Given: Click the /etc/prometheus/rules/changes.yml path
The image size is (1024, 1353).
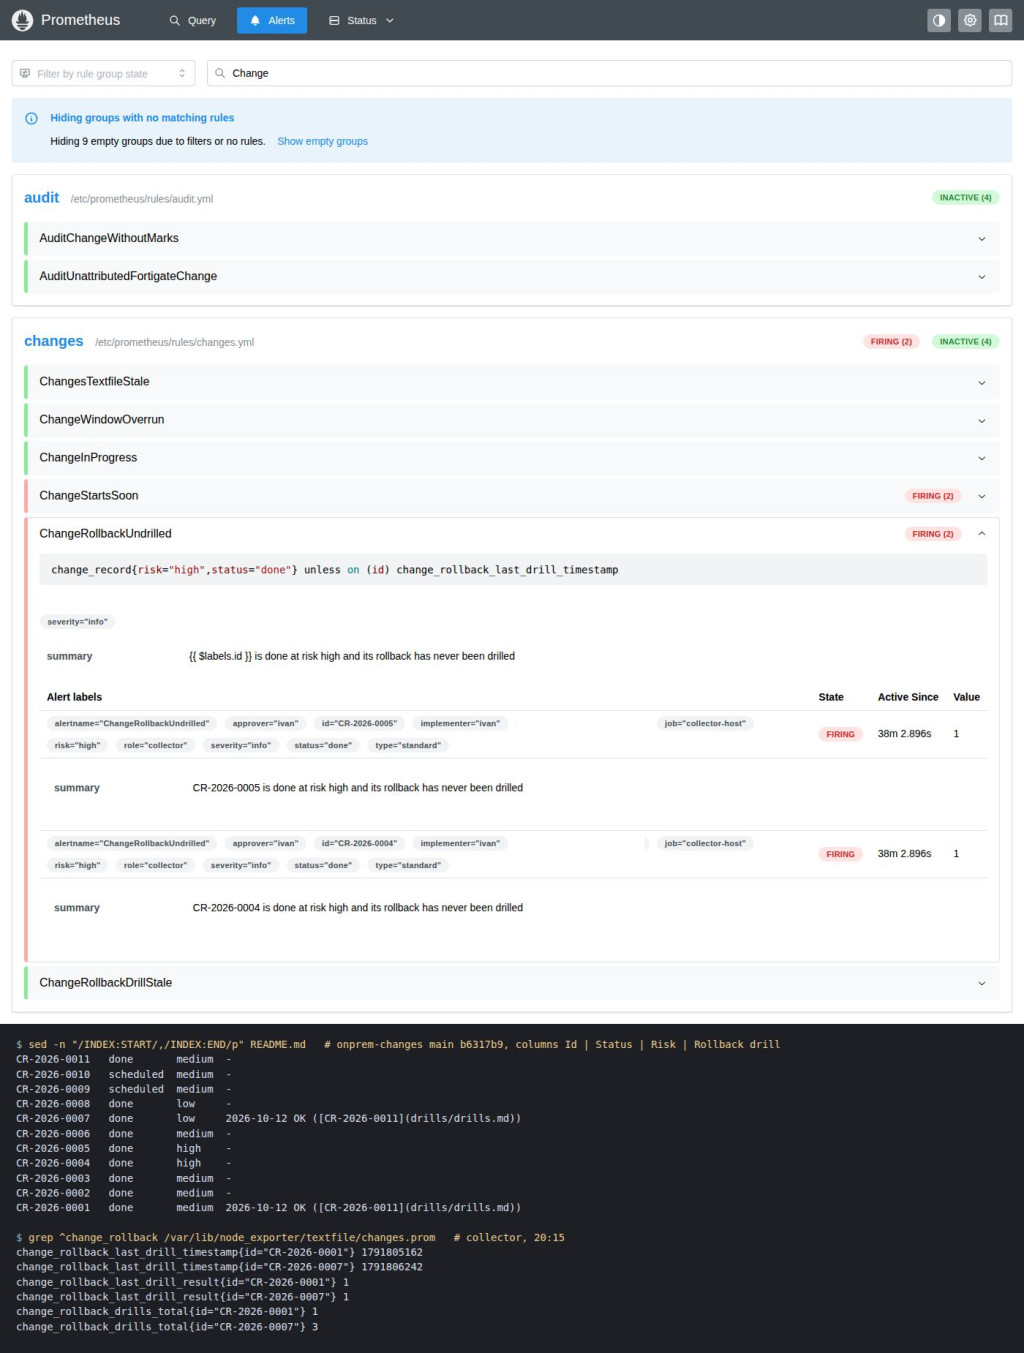Looking at the screenshot, I should [x=174, y=342].
